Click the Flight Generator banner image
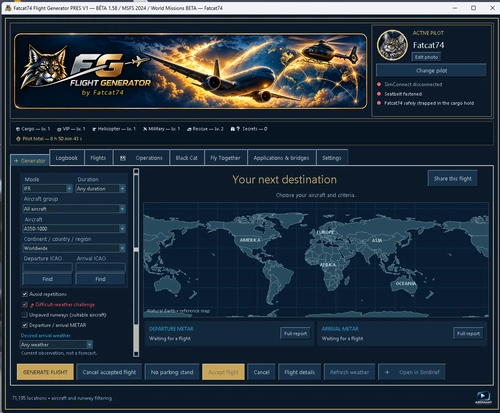This screenshot has width=500, height=413. (191, 71)
